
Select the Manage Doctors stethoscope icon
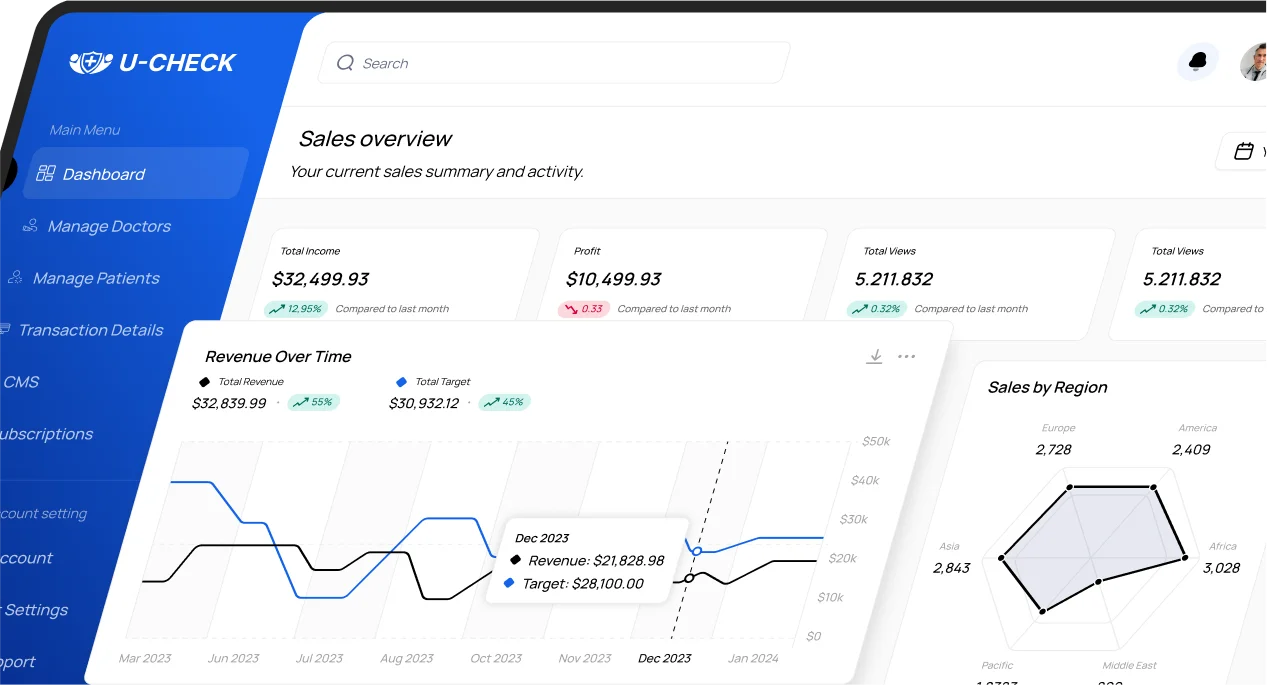click(x=29, y=225)
